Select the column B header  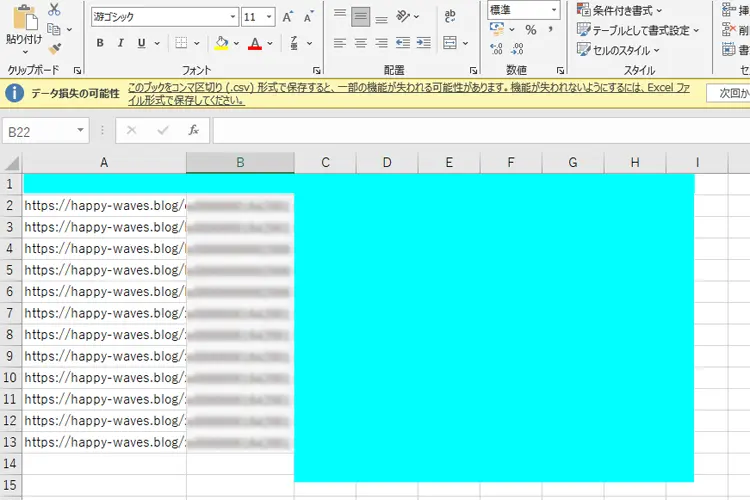point(240,163)
